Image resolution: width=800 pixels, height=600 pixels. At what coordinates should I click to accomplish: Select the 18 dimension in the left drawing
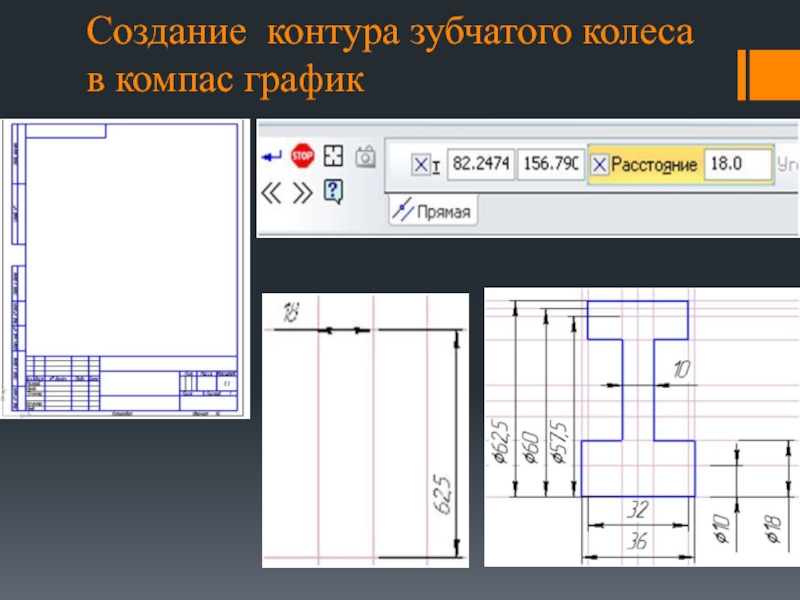(x=291, y=312)
